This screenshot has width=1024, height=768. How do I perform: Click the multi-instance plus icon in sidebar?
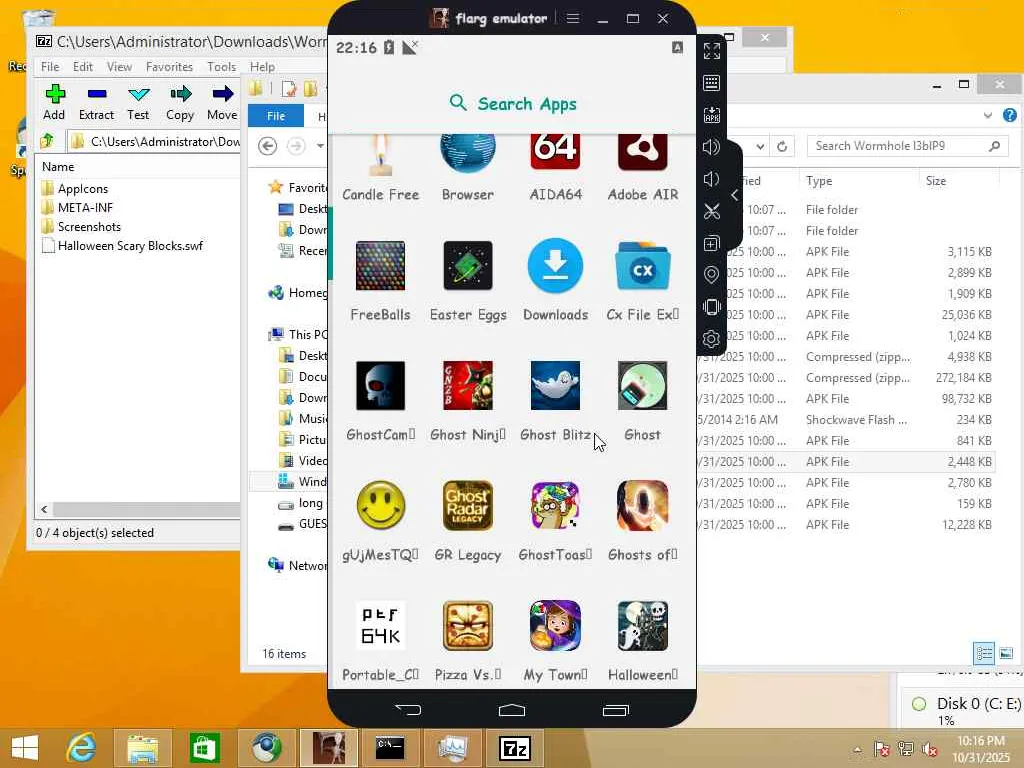[712, 244]
